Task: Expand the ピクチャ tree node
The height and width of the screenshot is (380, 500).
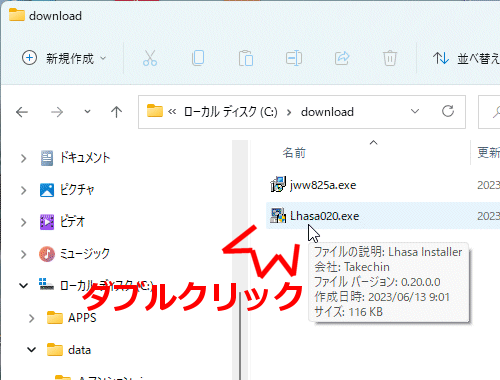Action: pos(23,190)
